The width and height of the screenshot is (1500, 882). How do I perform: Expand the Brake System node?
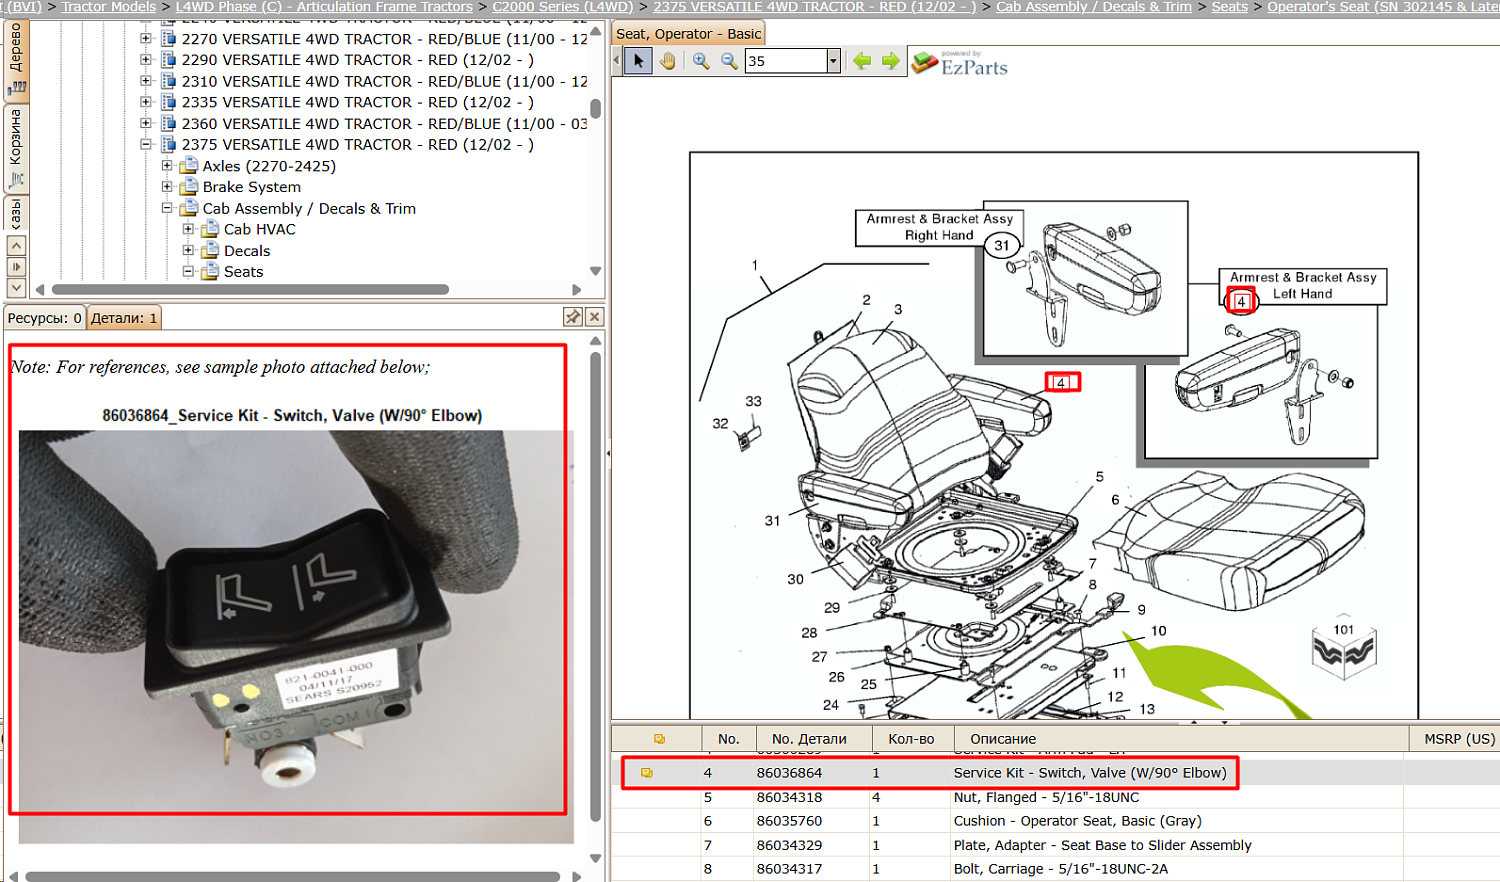click(x=167, y=187)
